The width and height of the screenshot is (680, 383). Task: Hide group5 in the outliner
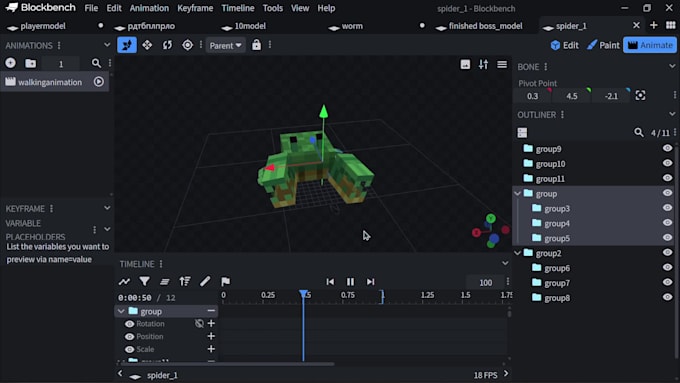pos(667,237)
